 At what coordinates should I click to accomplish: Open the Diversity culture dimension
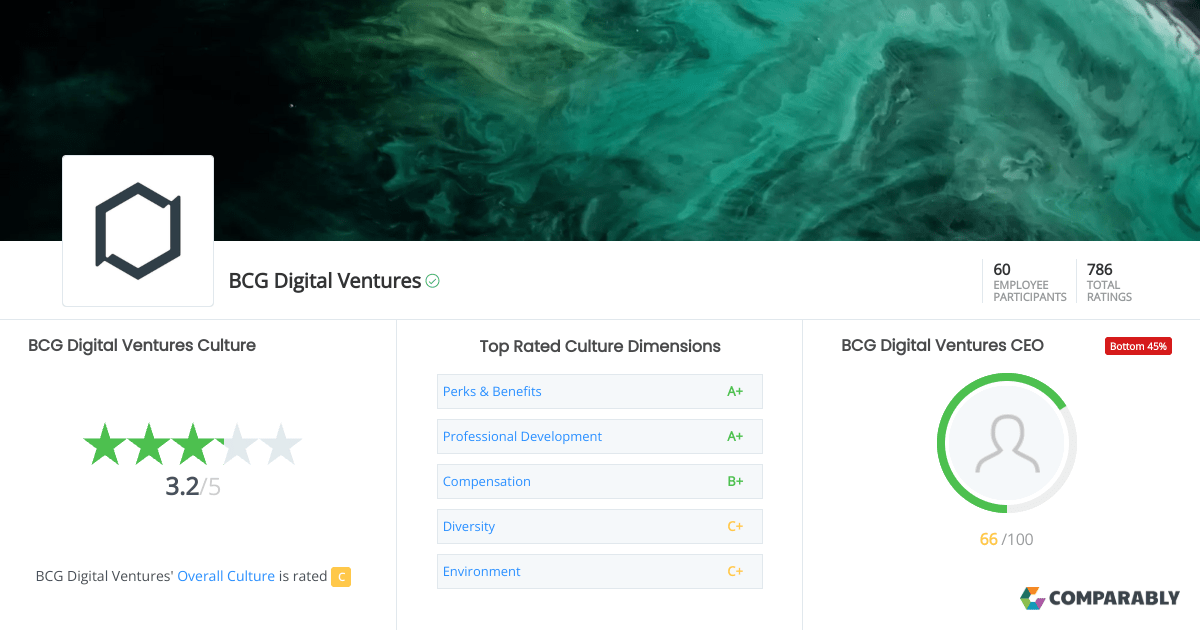(600, 526)
